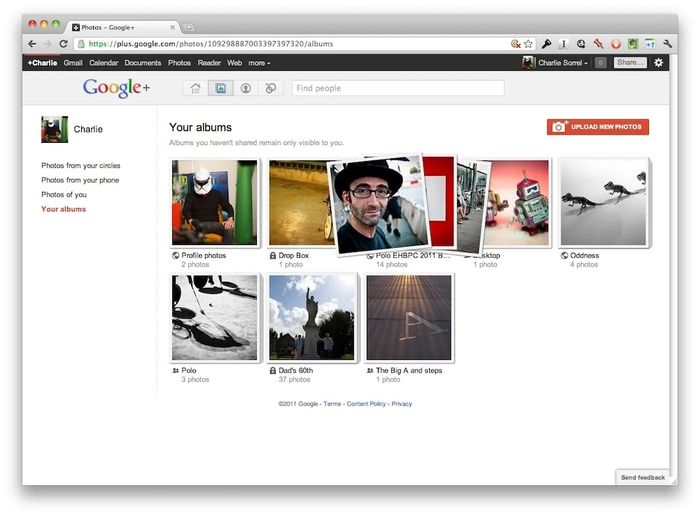Open the settings gear in Google bar
700x516 pixels.
click(x=658, y=62)
